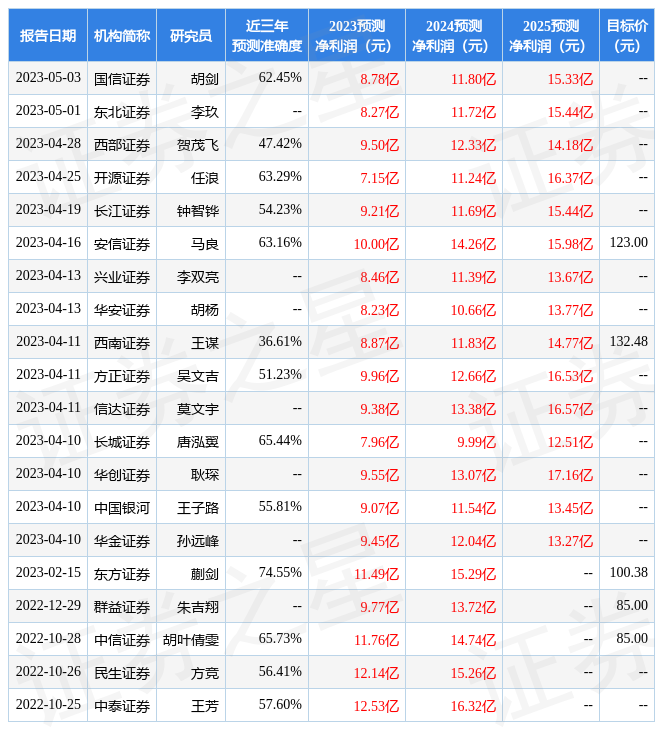The image size is (655, 730).
Task: Select the 华创证券 institution cell
Action: pyautogui.click(x=122, y=475)
